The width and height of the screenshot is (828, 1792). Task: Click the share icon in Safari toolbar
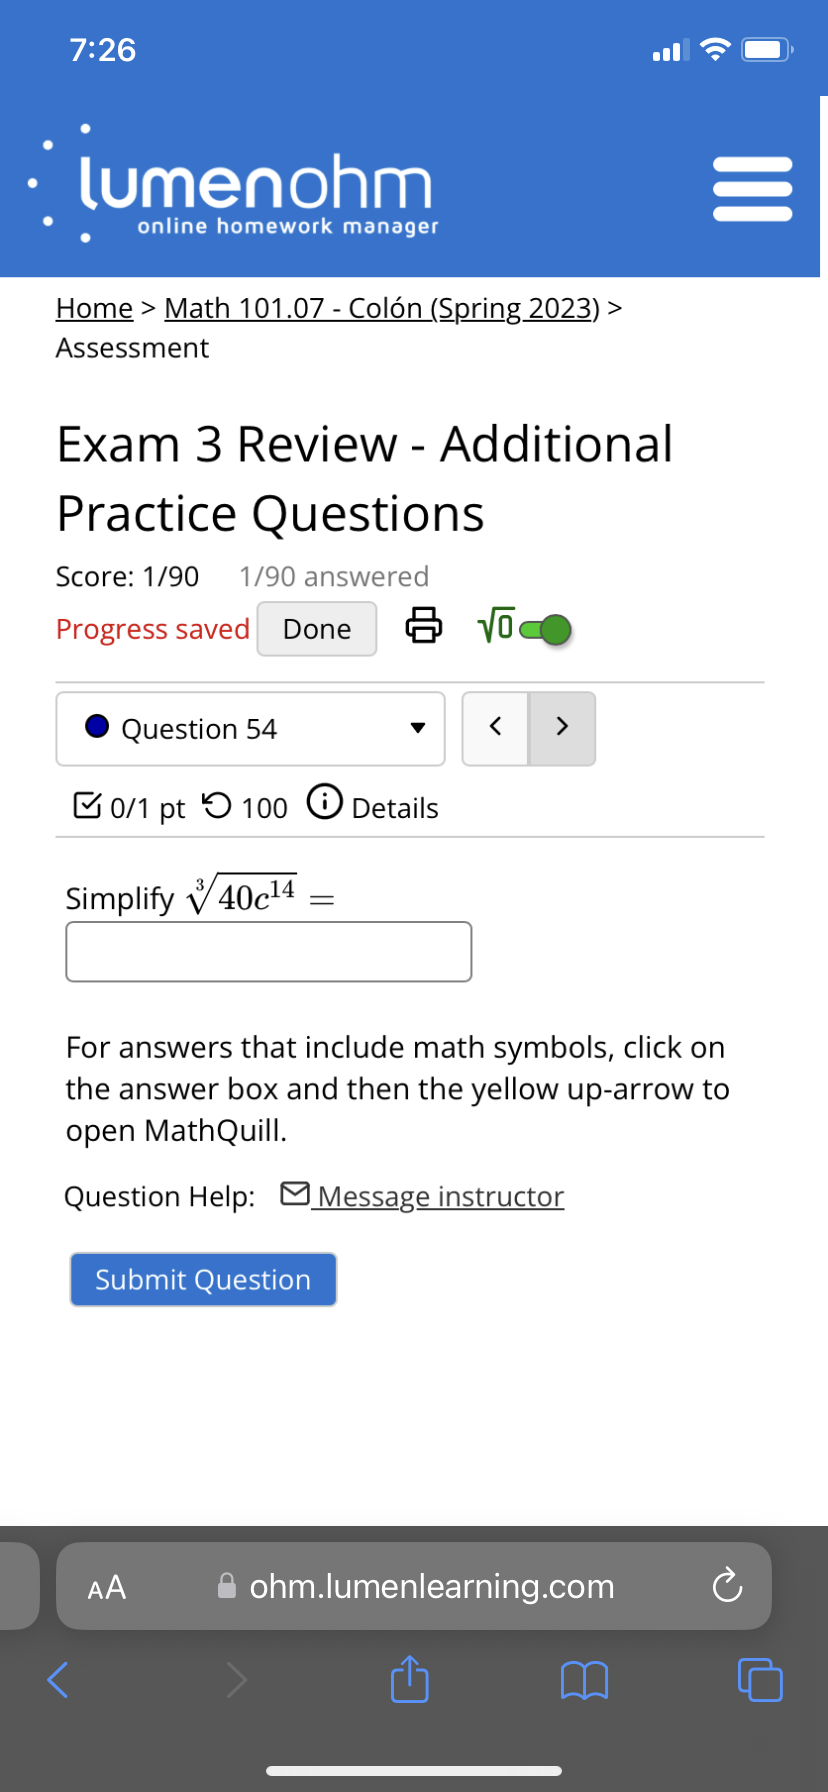[409, 1679]
